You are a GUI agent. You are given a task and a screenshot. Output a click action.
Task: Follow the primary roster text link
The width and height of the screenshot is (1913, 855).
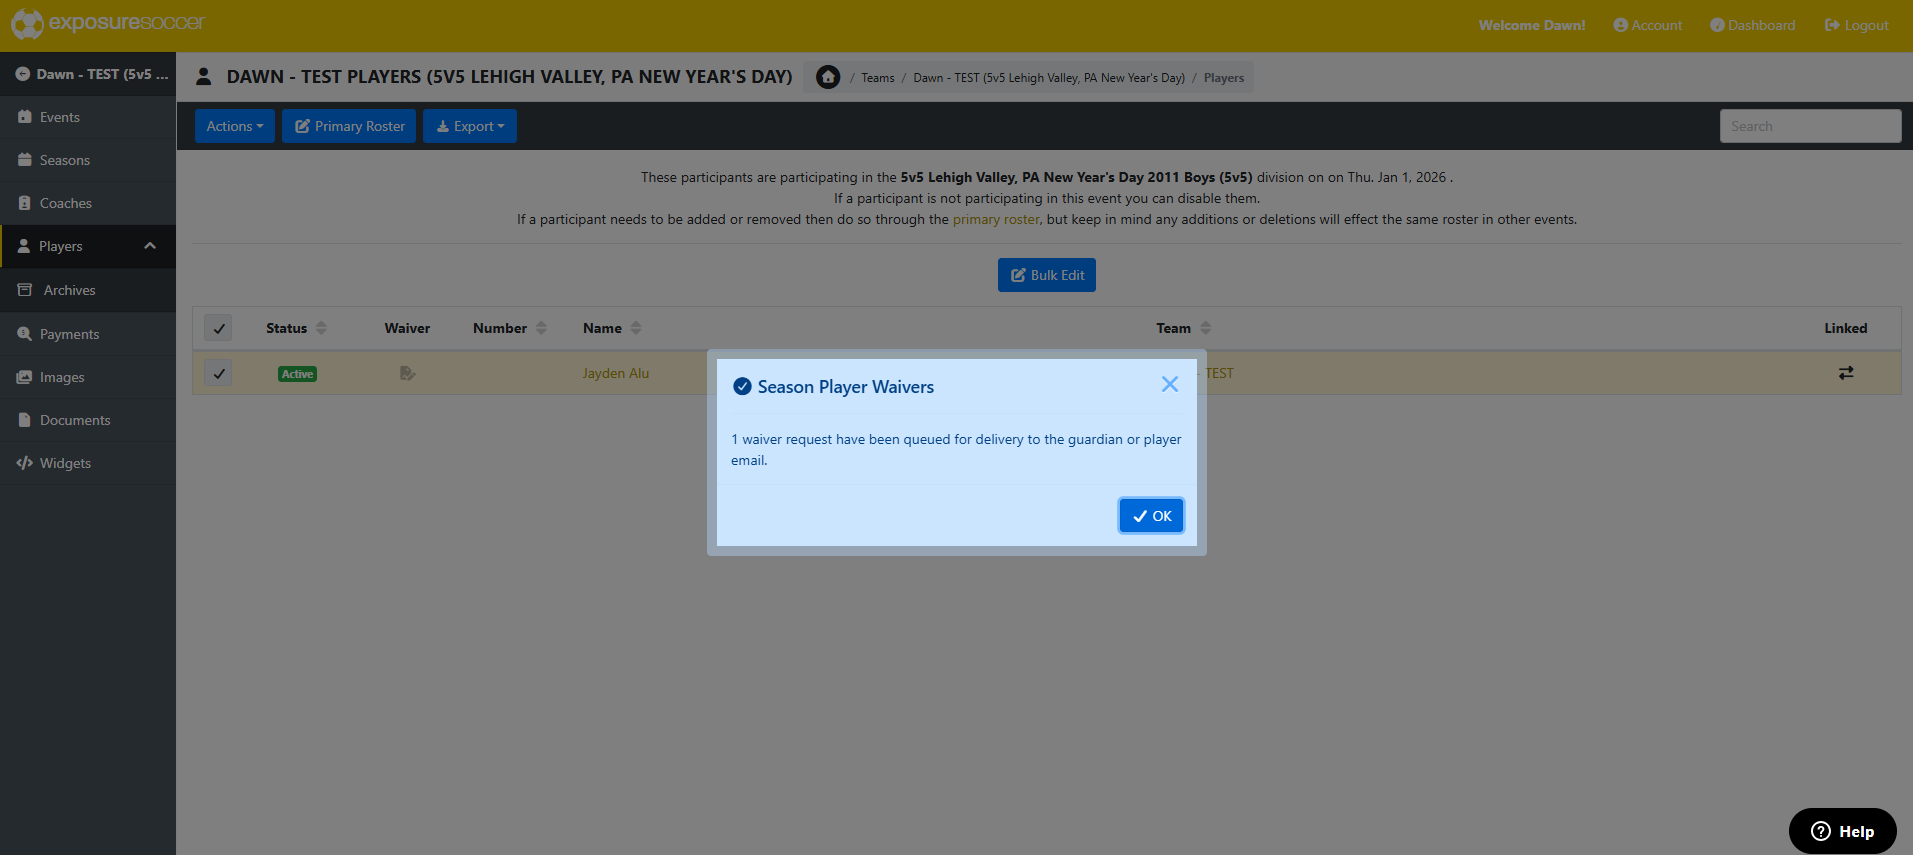coord(996,219)
